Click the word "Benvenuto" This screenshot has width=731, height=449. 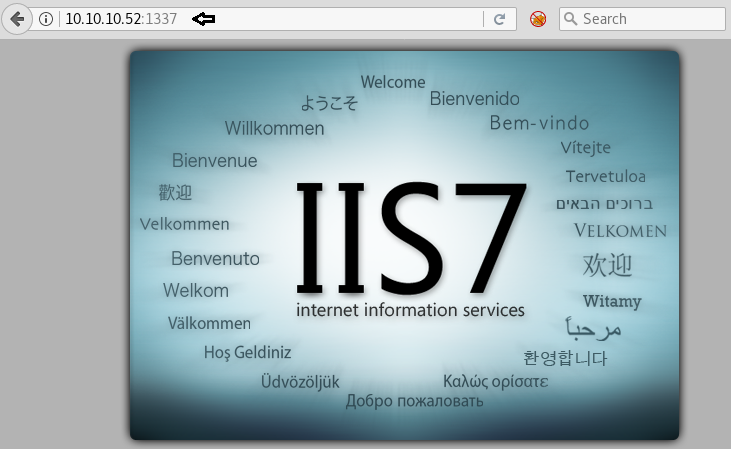[215, 259]
